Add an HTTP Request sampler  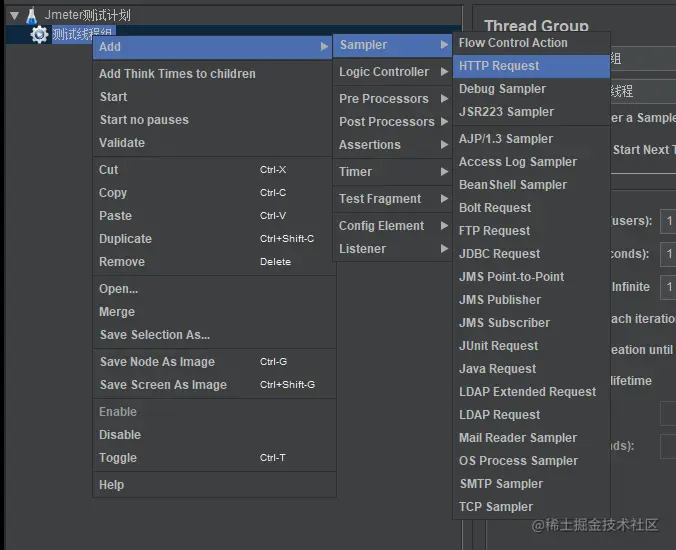pyautogui.click(x=531, y=66)
